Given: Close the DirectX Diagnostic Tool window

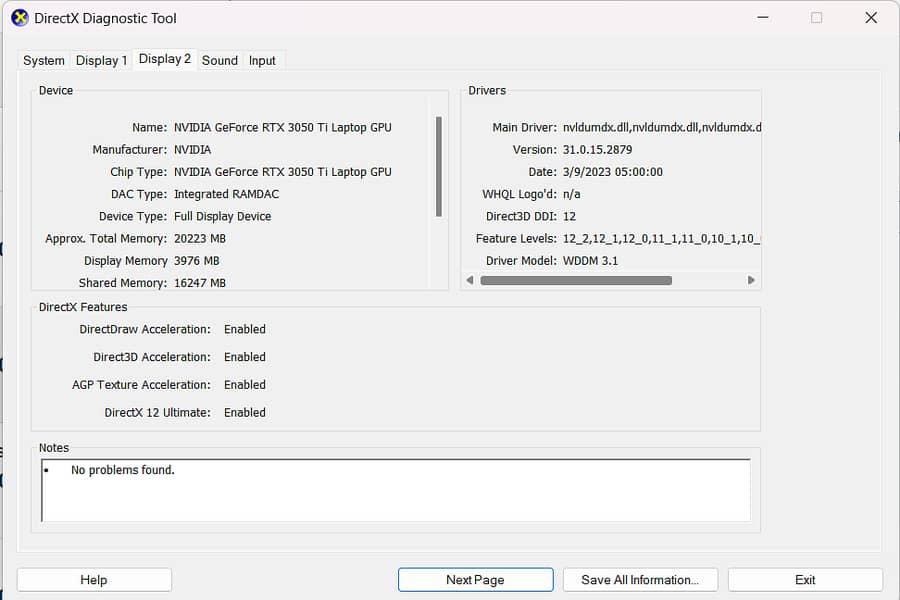Looking at the screenshot, I should click(x=869, y=18).
